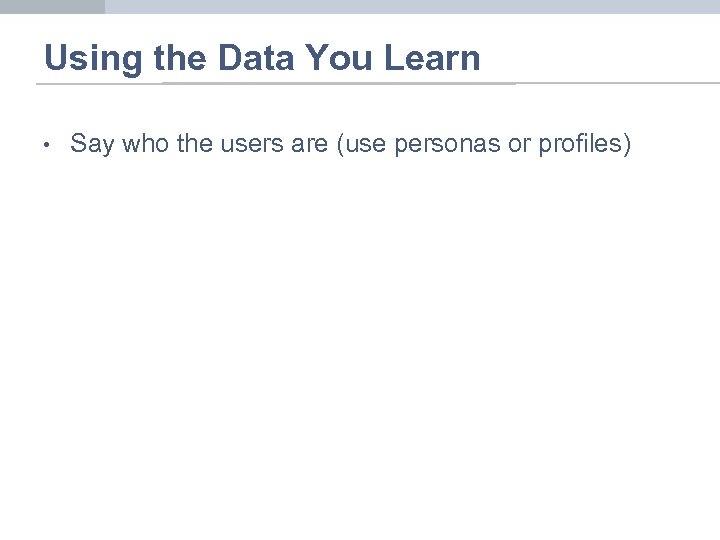Click the word "personas" in the bullet text
Viewport: 720px width, 540px height.
(x=443, y=145)
